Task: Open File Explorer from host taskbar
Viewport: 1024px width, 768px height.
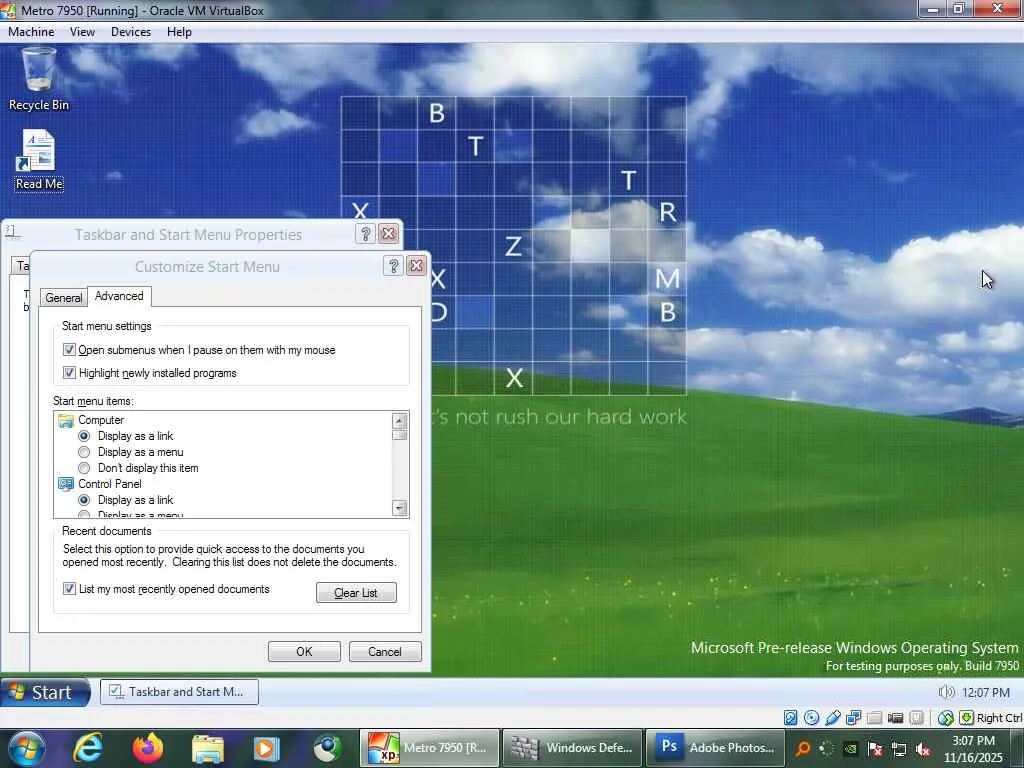Action: pyautogui.click(x=208, y=748)
